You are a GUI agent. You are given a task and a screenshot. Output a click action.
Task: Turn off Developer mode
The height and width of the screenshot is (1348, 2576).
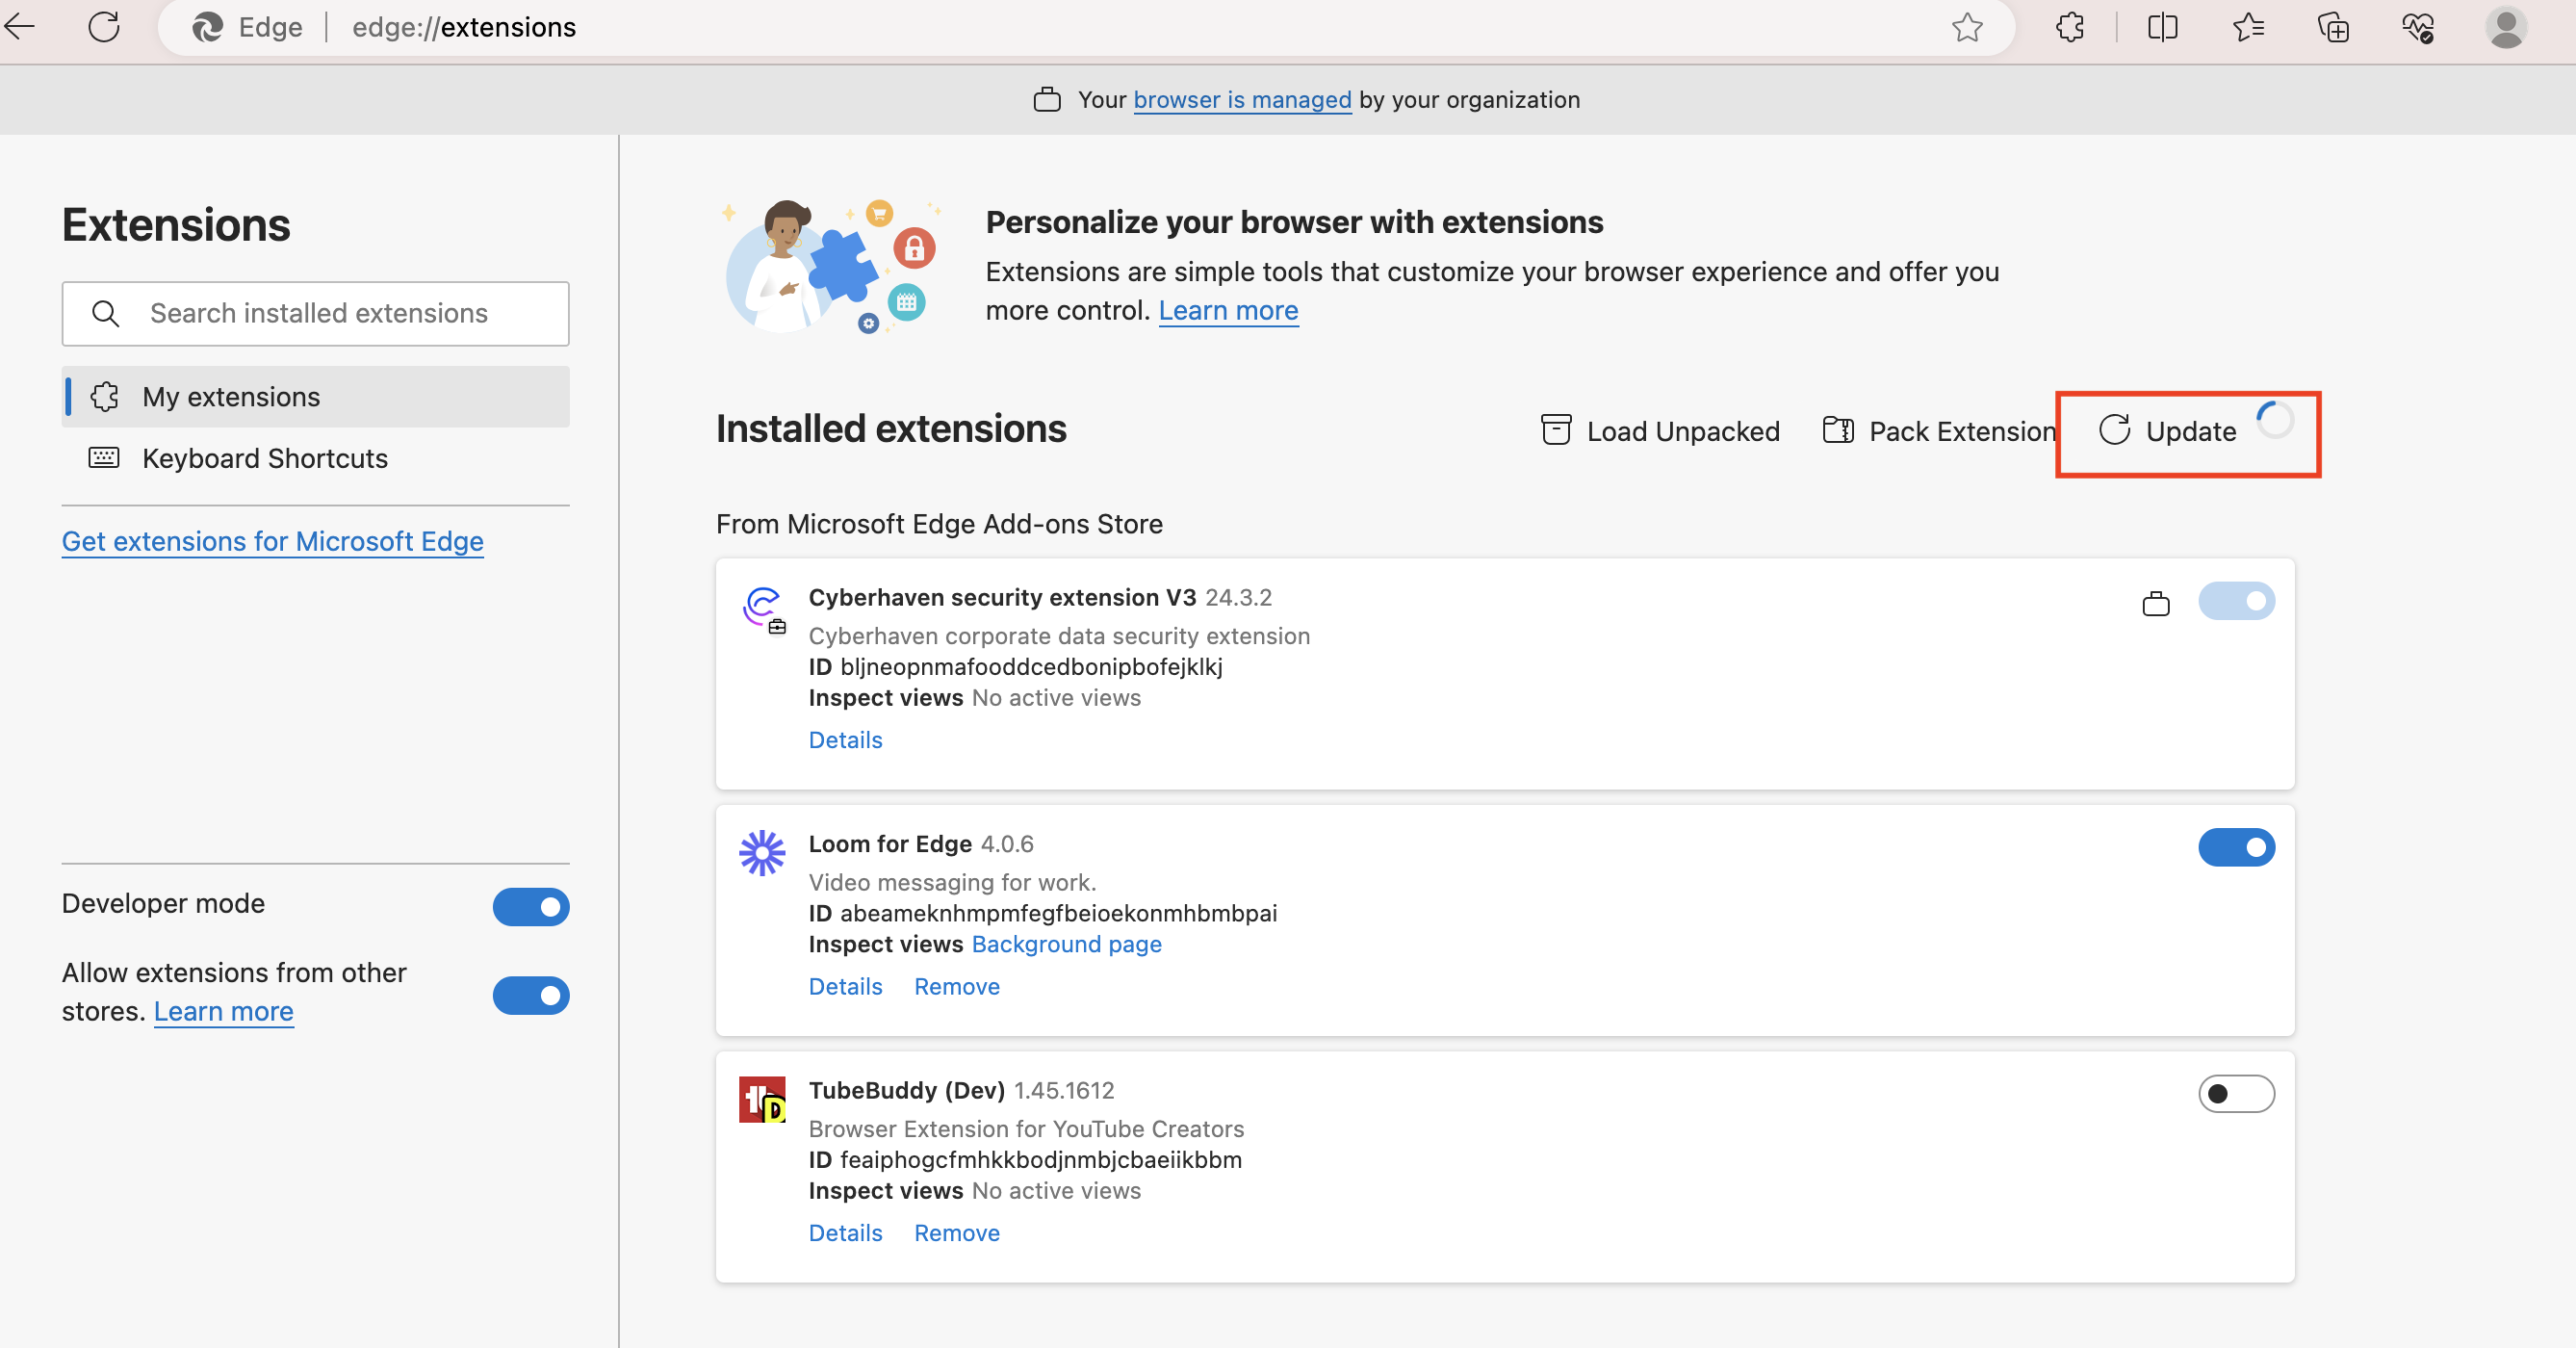(531, 907)
